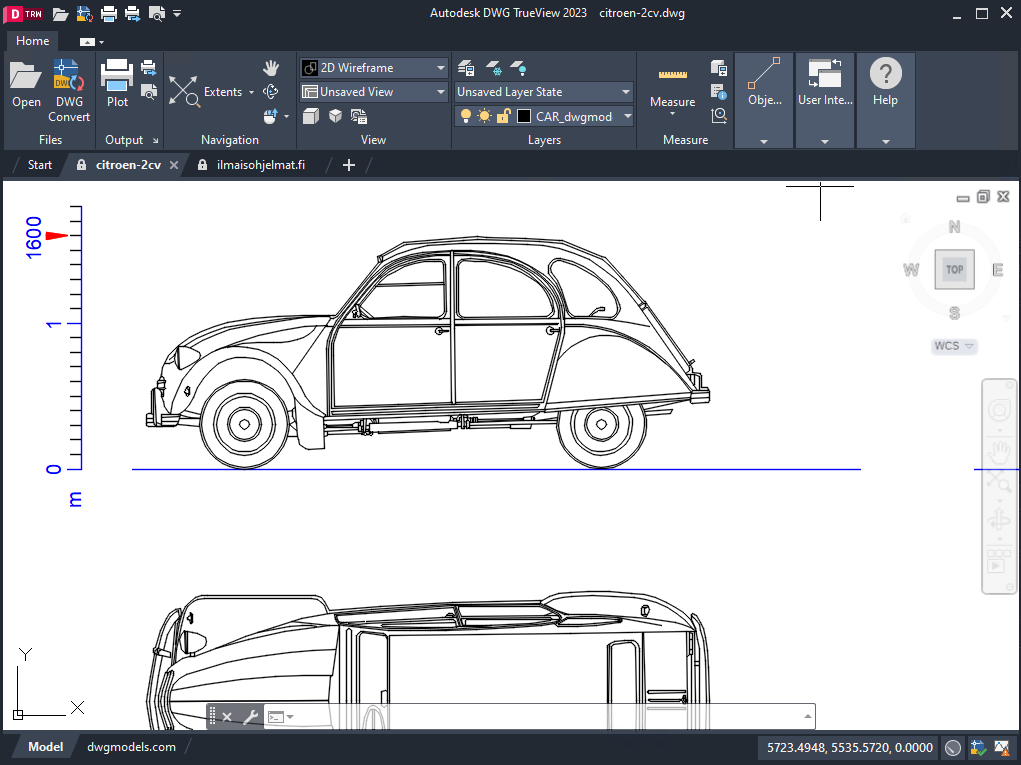
Task: Click the Plot printer icon in quick access toolbar
Action: pos(109,13)
